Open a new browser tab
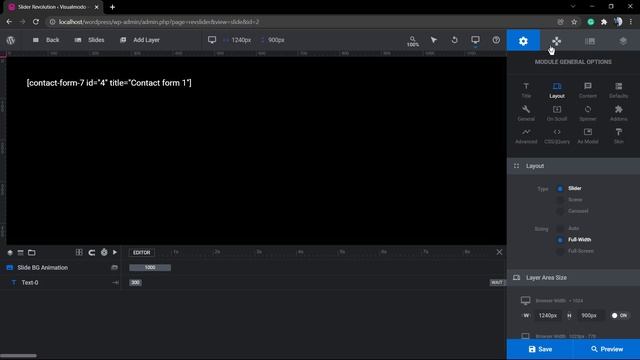640x360 pixels. [x=112, y=7]
